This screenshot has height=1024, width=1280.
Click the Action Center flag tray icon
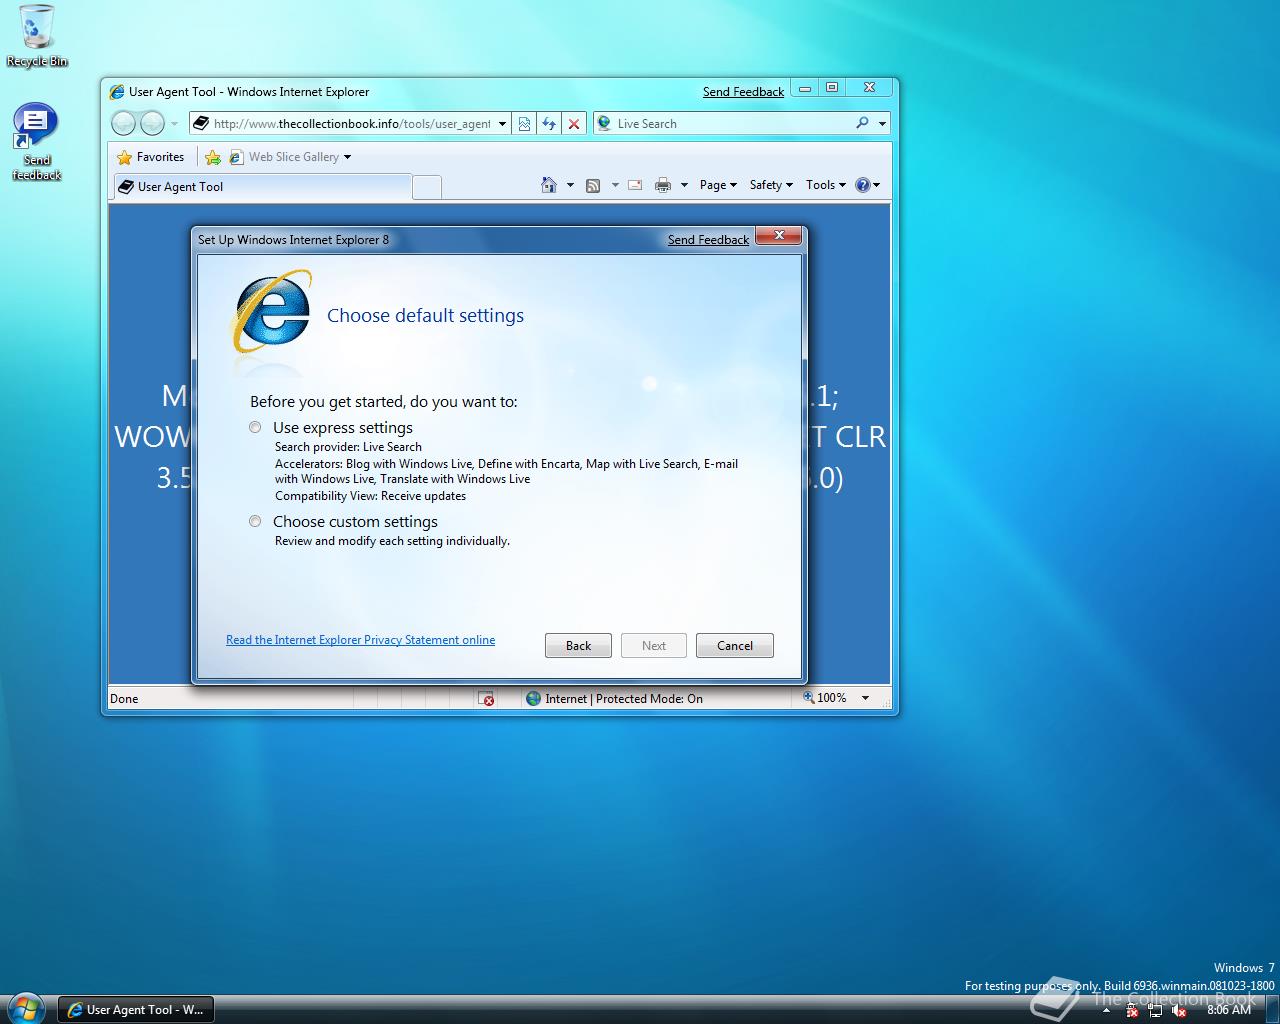coord(1132,1011)
